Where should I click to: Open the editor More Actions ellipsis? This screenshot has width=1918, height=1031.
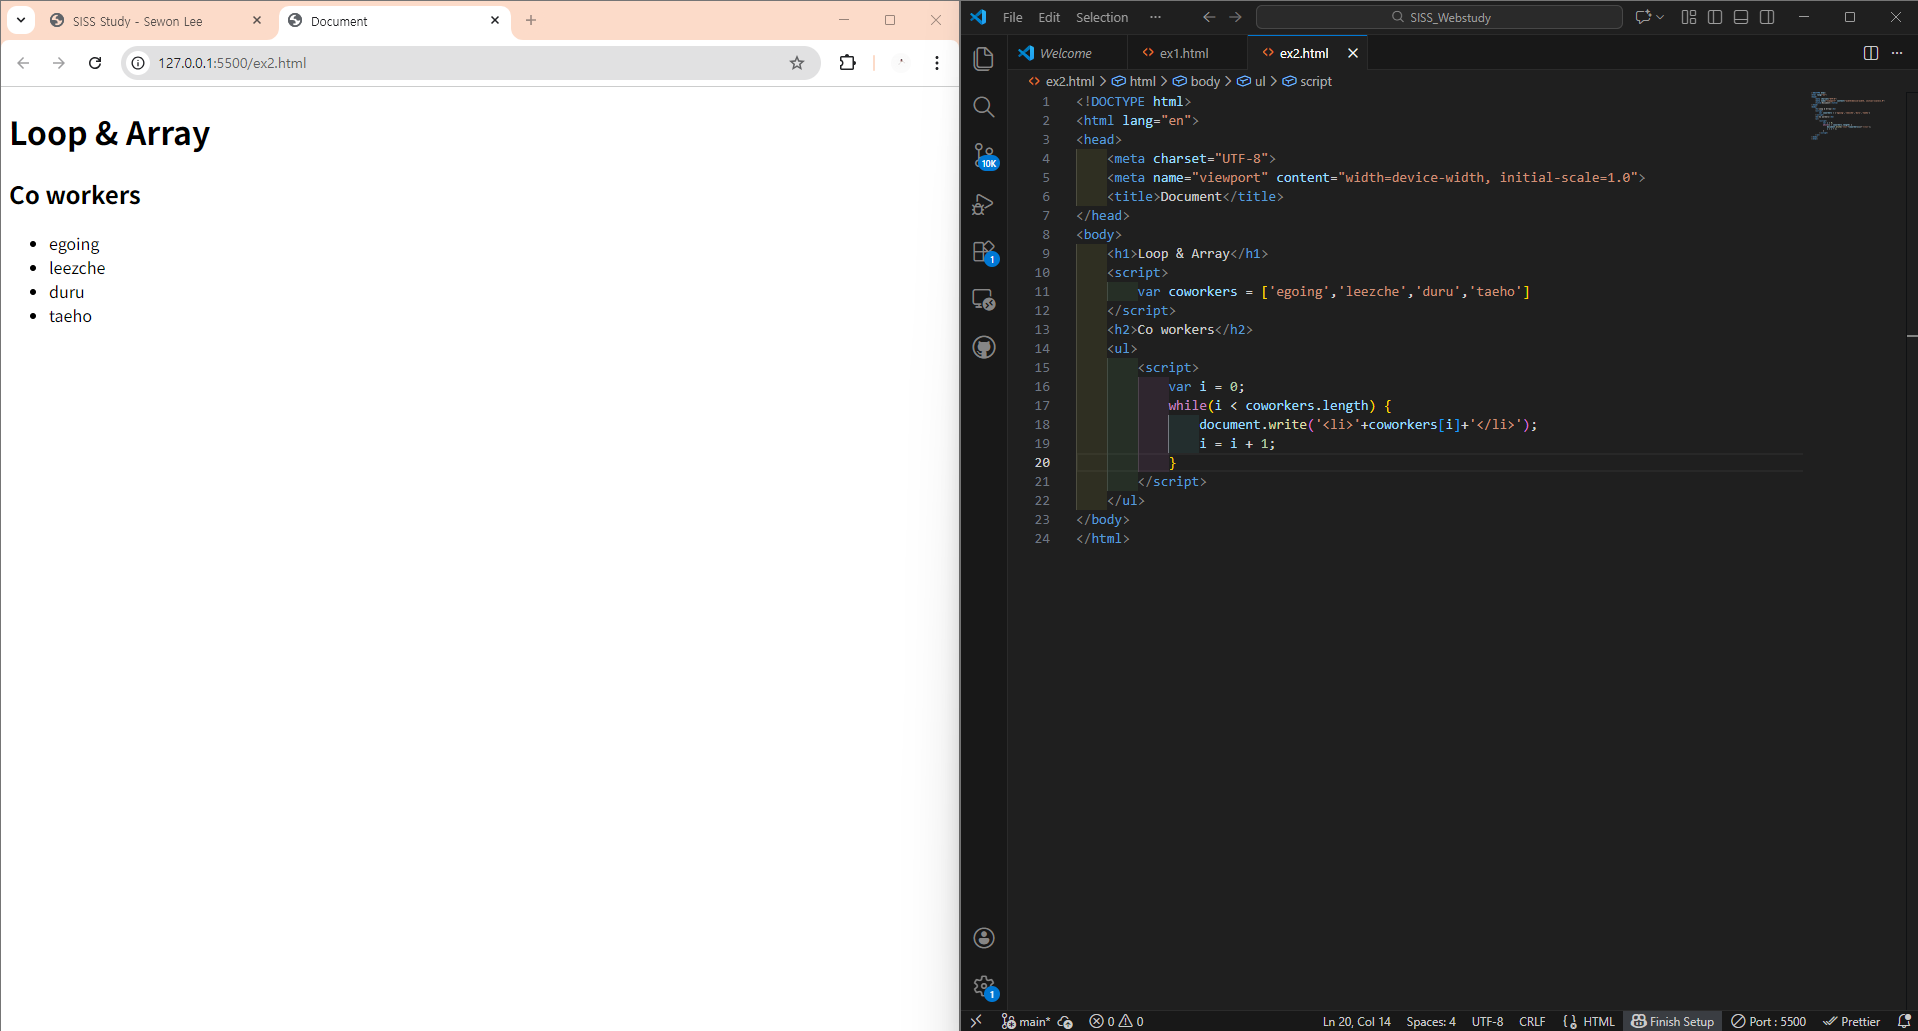coord(1897,53)
